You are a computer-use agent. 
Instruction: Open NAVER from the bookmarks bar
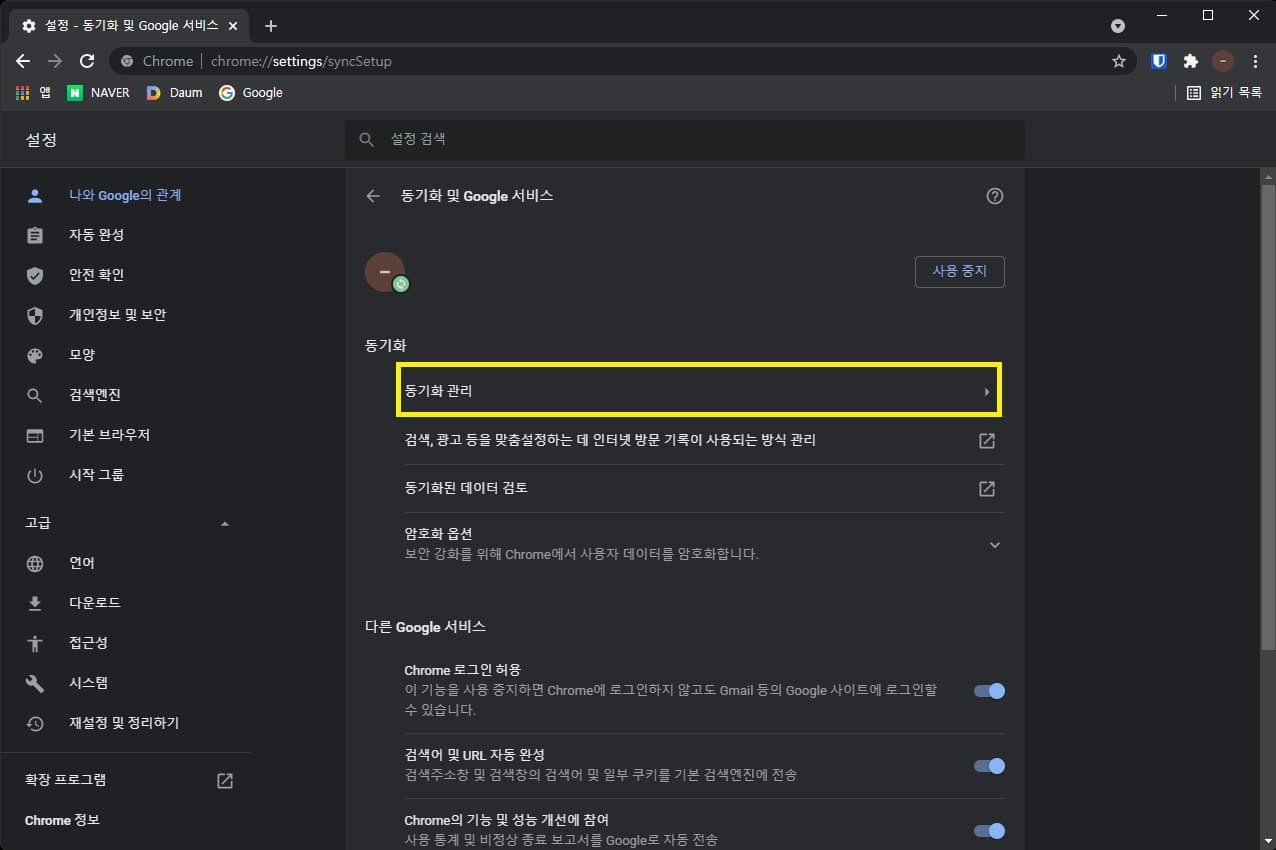point(97,92)
